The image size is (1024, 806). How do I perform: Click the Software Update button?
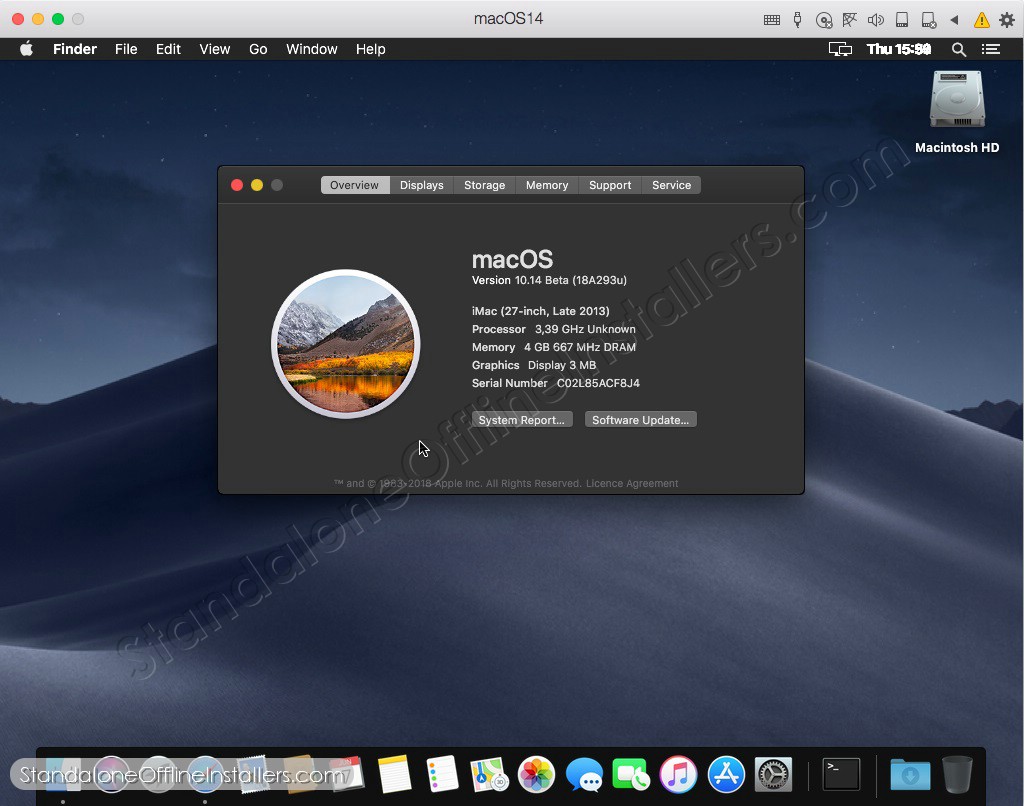tap(640, 419)
